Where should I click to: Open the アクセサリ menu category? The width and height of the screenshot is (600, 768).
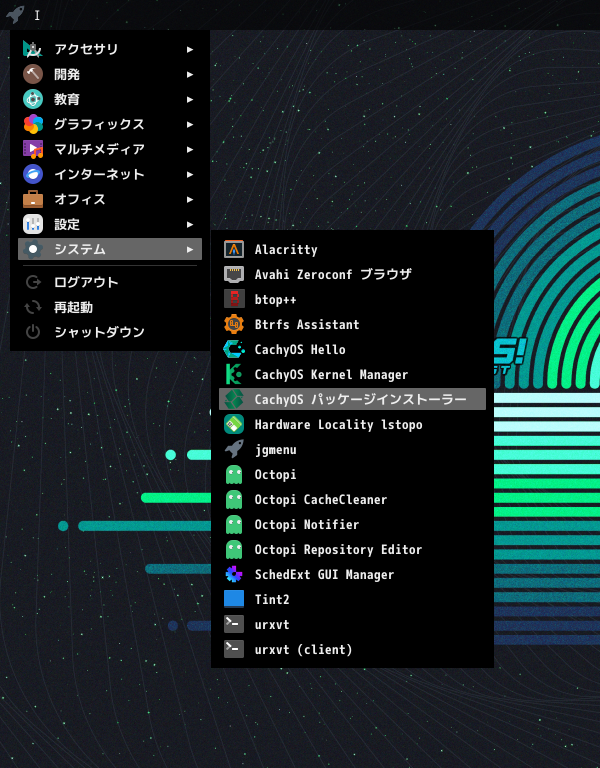(110, 49)
